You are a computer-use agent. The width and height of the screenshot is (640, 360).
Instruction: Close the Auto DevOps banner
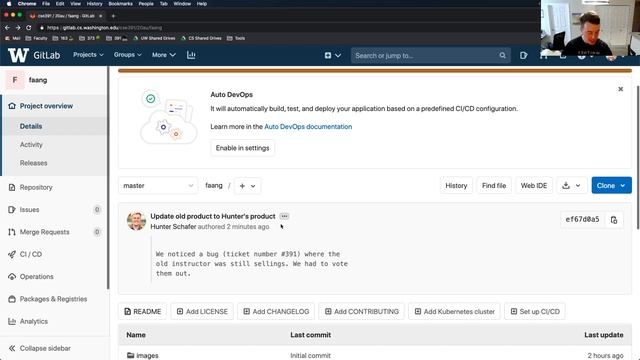(x=620, y=89)
